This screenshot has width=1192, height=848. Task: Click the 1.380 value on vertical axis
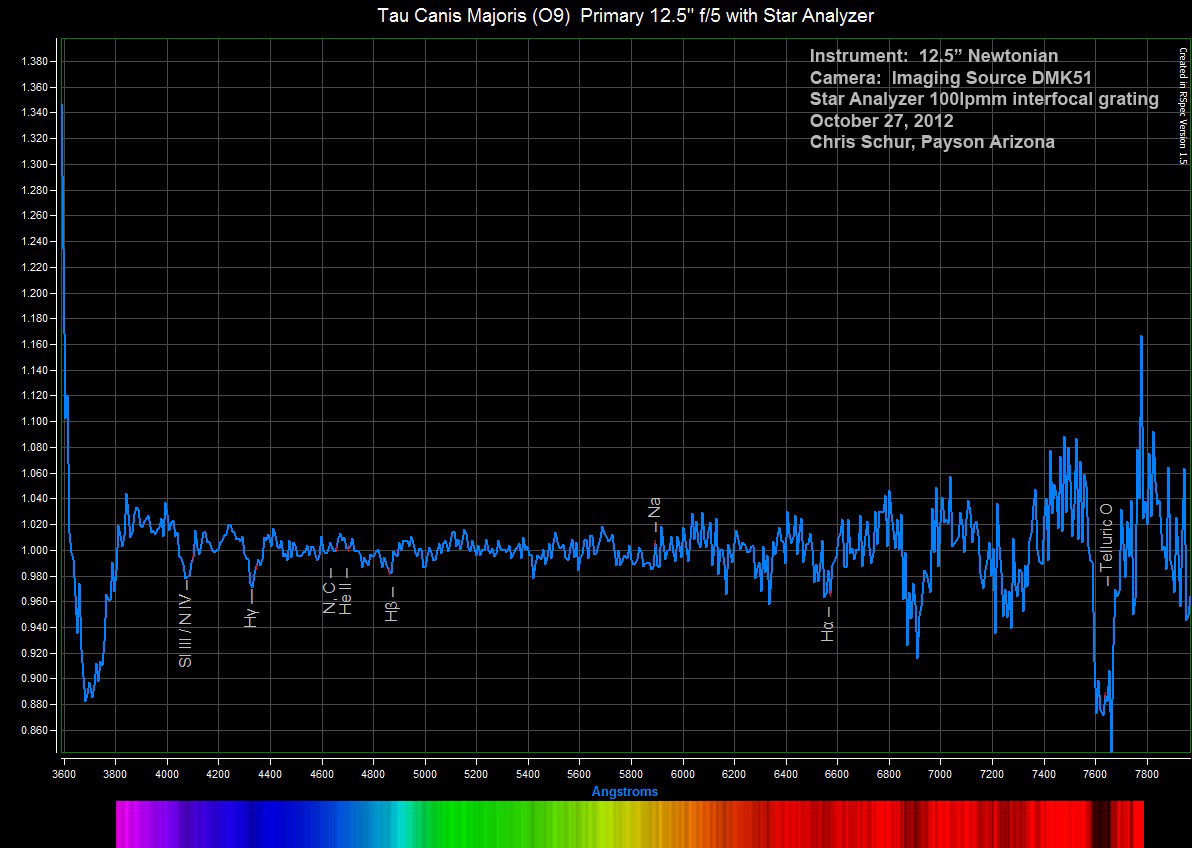pyautogui.click(x=36, y=62)
